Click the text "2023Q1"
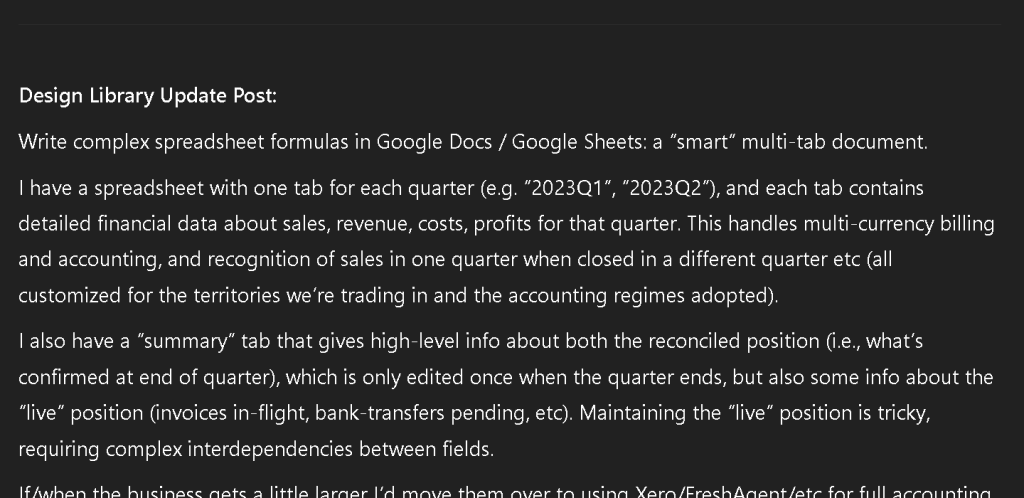 (x=568, y=189)
